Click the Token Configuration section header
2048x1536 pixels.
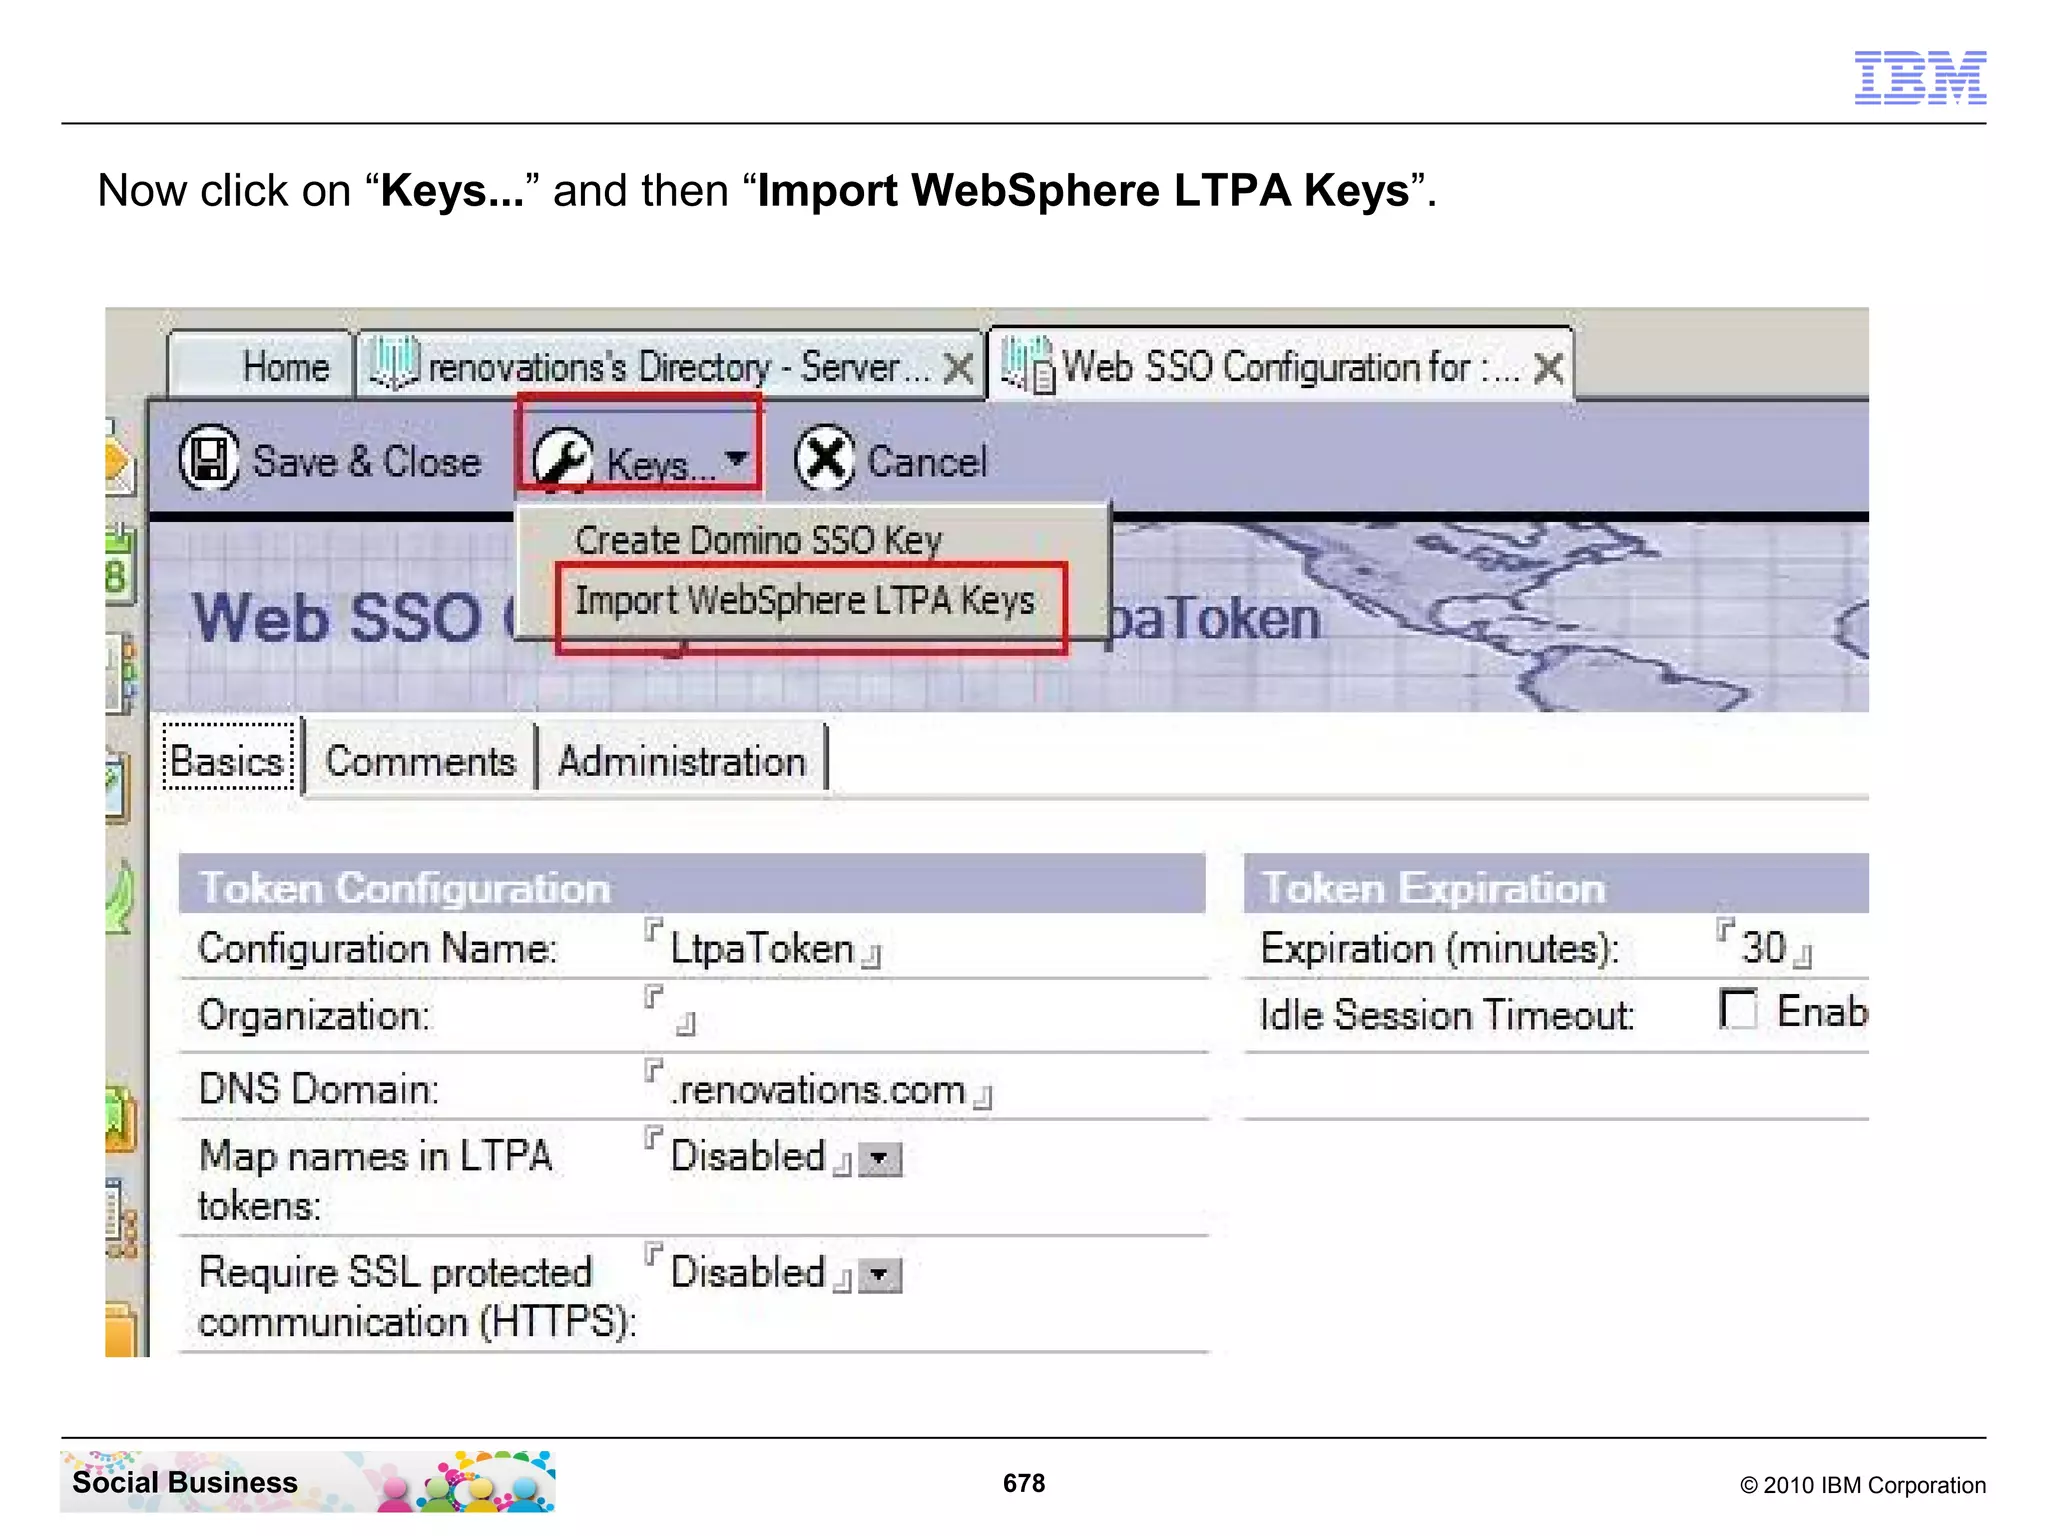[692, 885]
